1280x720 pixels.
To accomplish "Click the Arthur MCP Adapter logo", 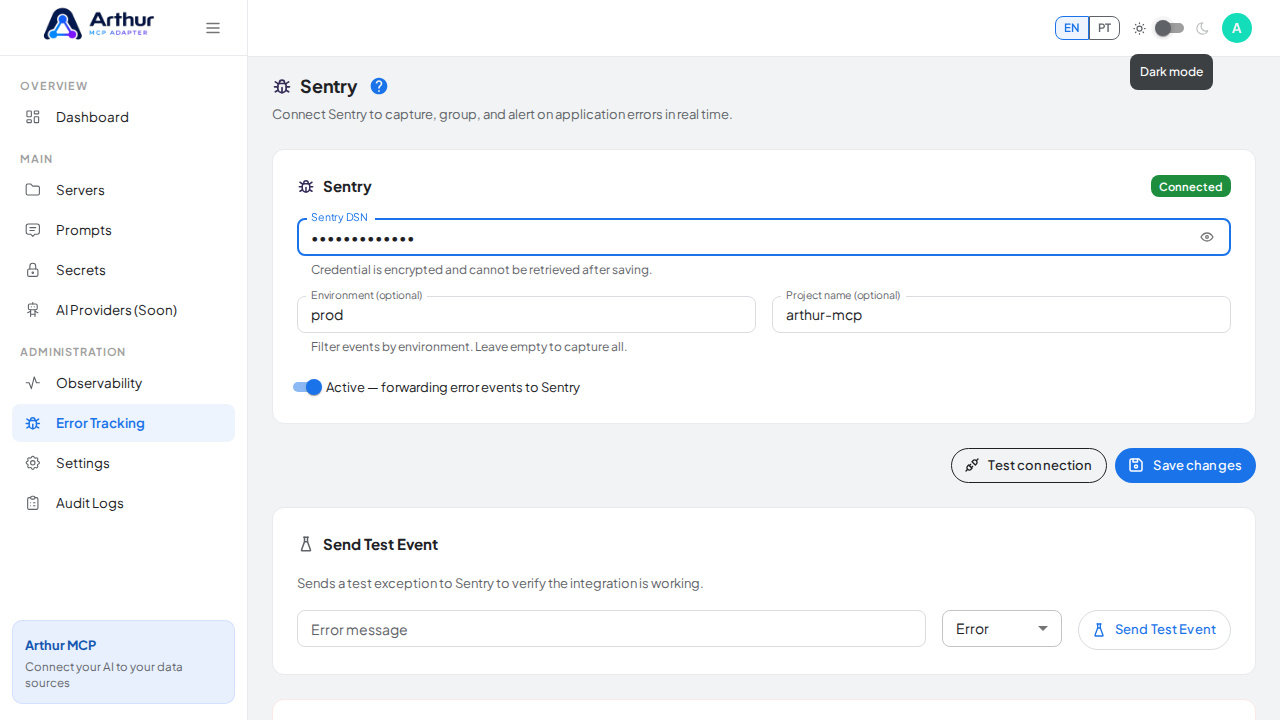I will pyautogui.click(x=99, y=24).
